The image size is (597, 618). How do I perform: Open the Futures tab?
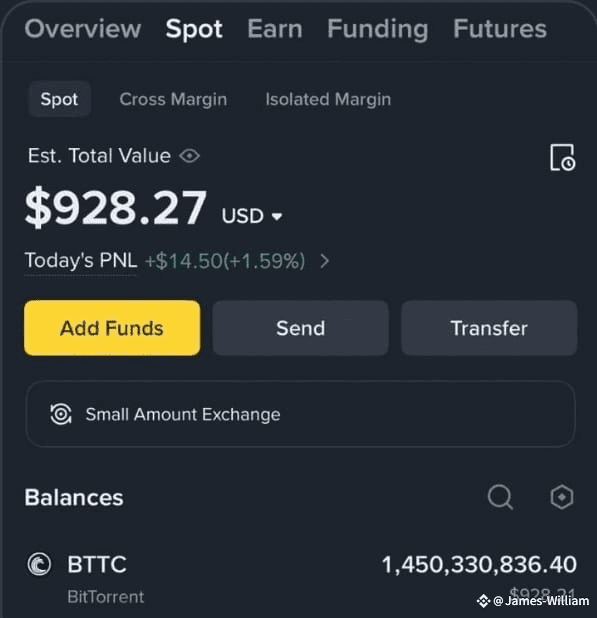point(500,29)
